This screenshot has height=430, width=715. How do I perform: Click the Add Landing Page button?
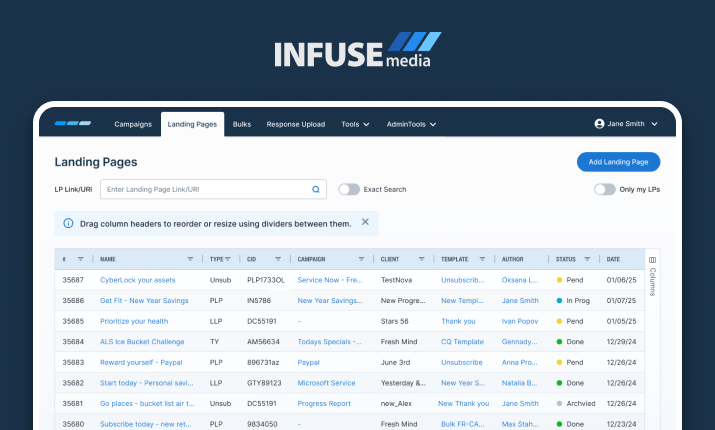(x=618, y=162)
